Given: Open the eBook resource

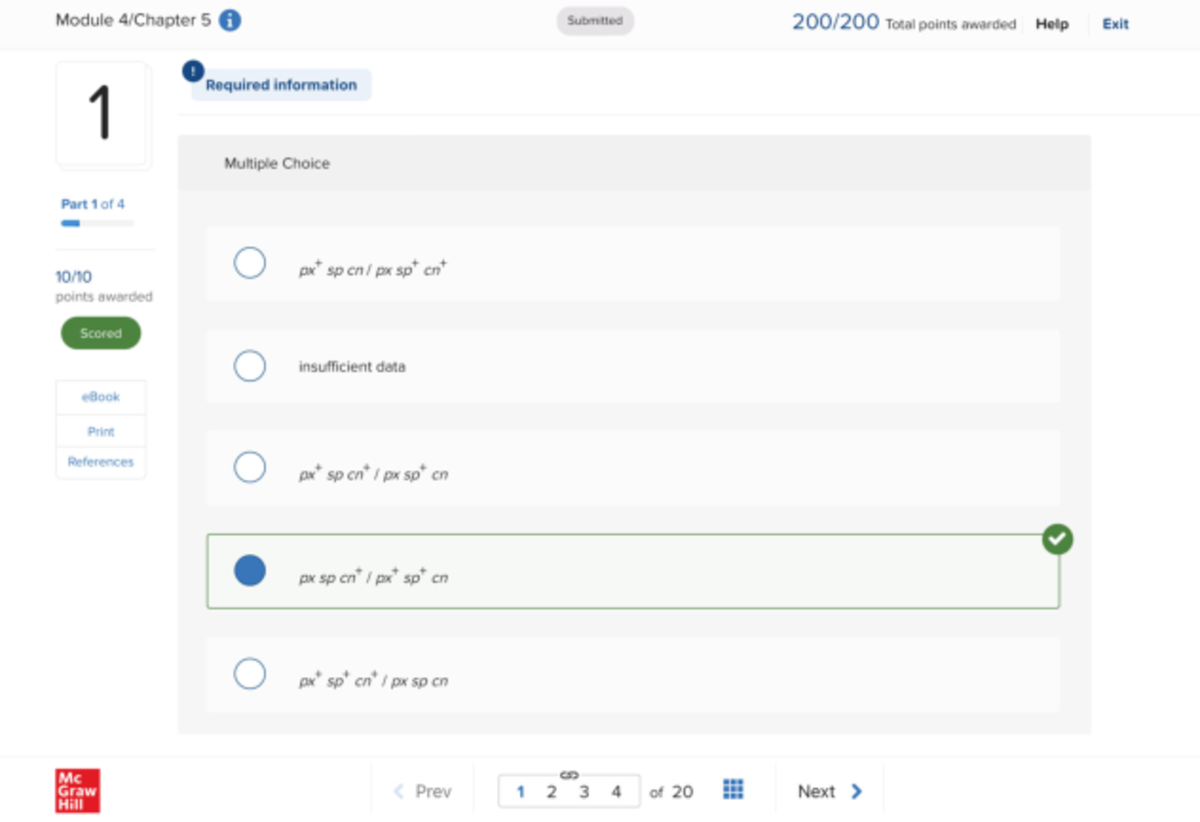Looking at the screenshot, I should pyautogui.click(x=100, y=396).
